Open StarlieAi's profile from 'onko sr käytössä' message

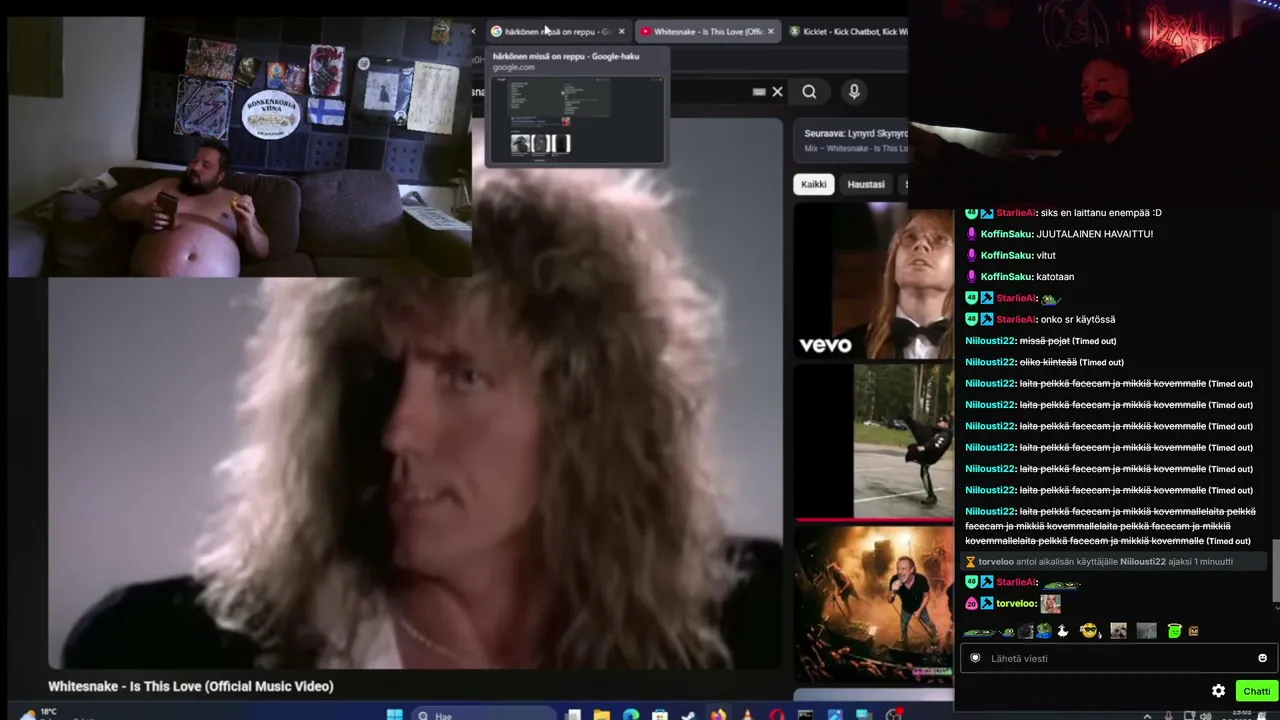(x=1016, y=320)
